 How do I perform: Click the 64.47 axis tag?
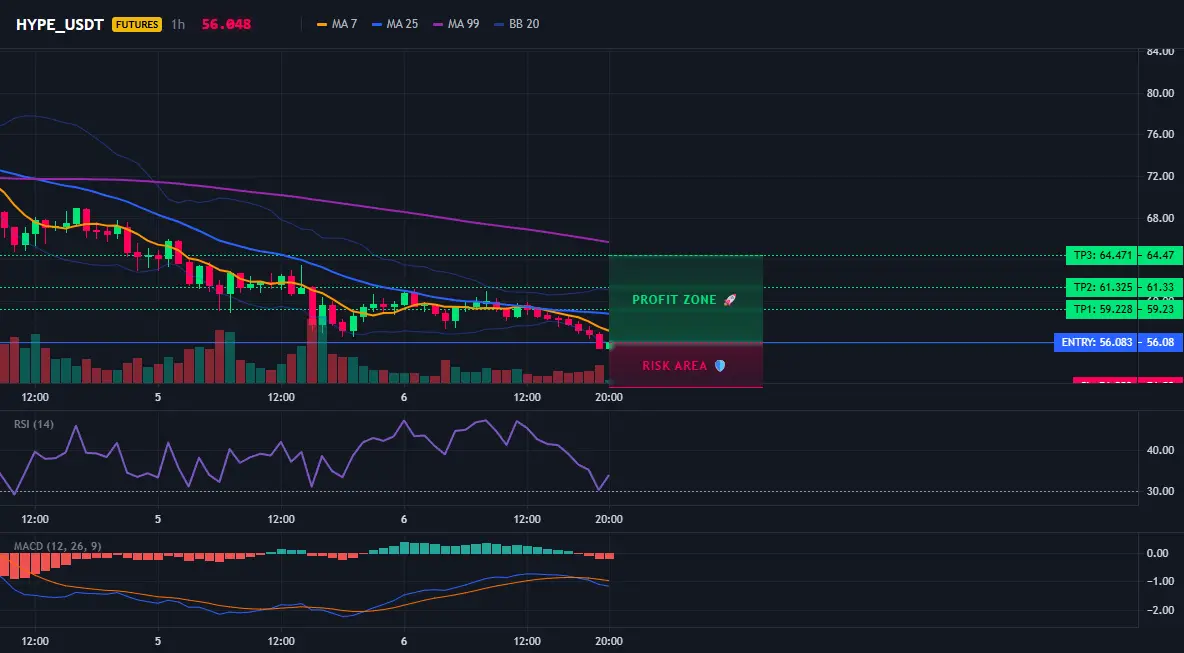pos(1161,255)
